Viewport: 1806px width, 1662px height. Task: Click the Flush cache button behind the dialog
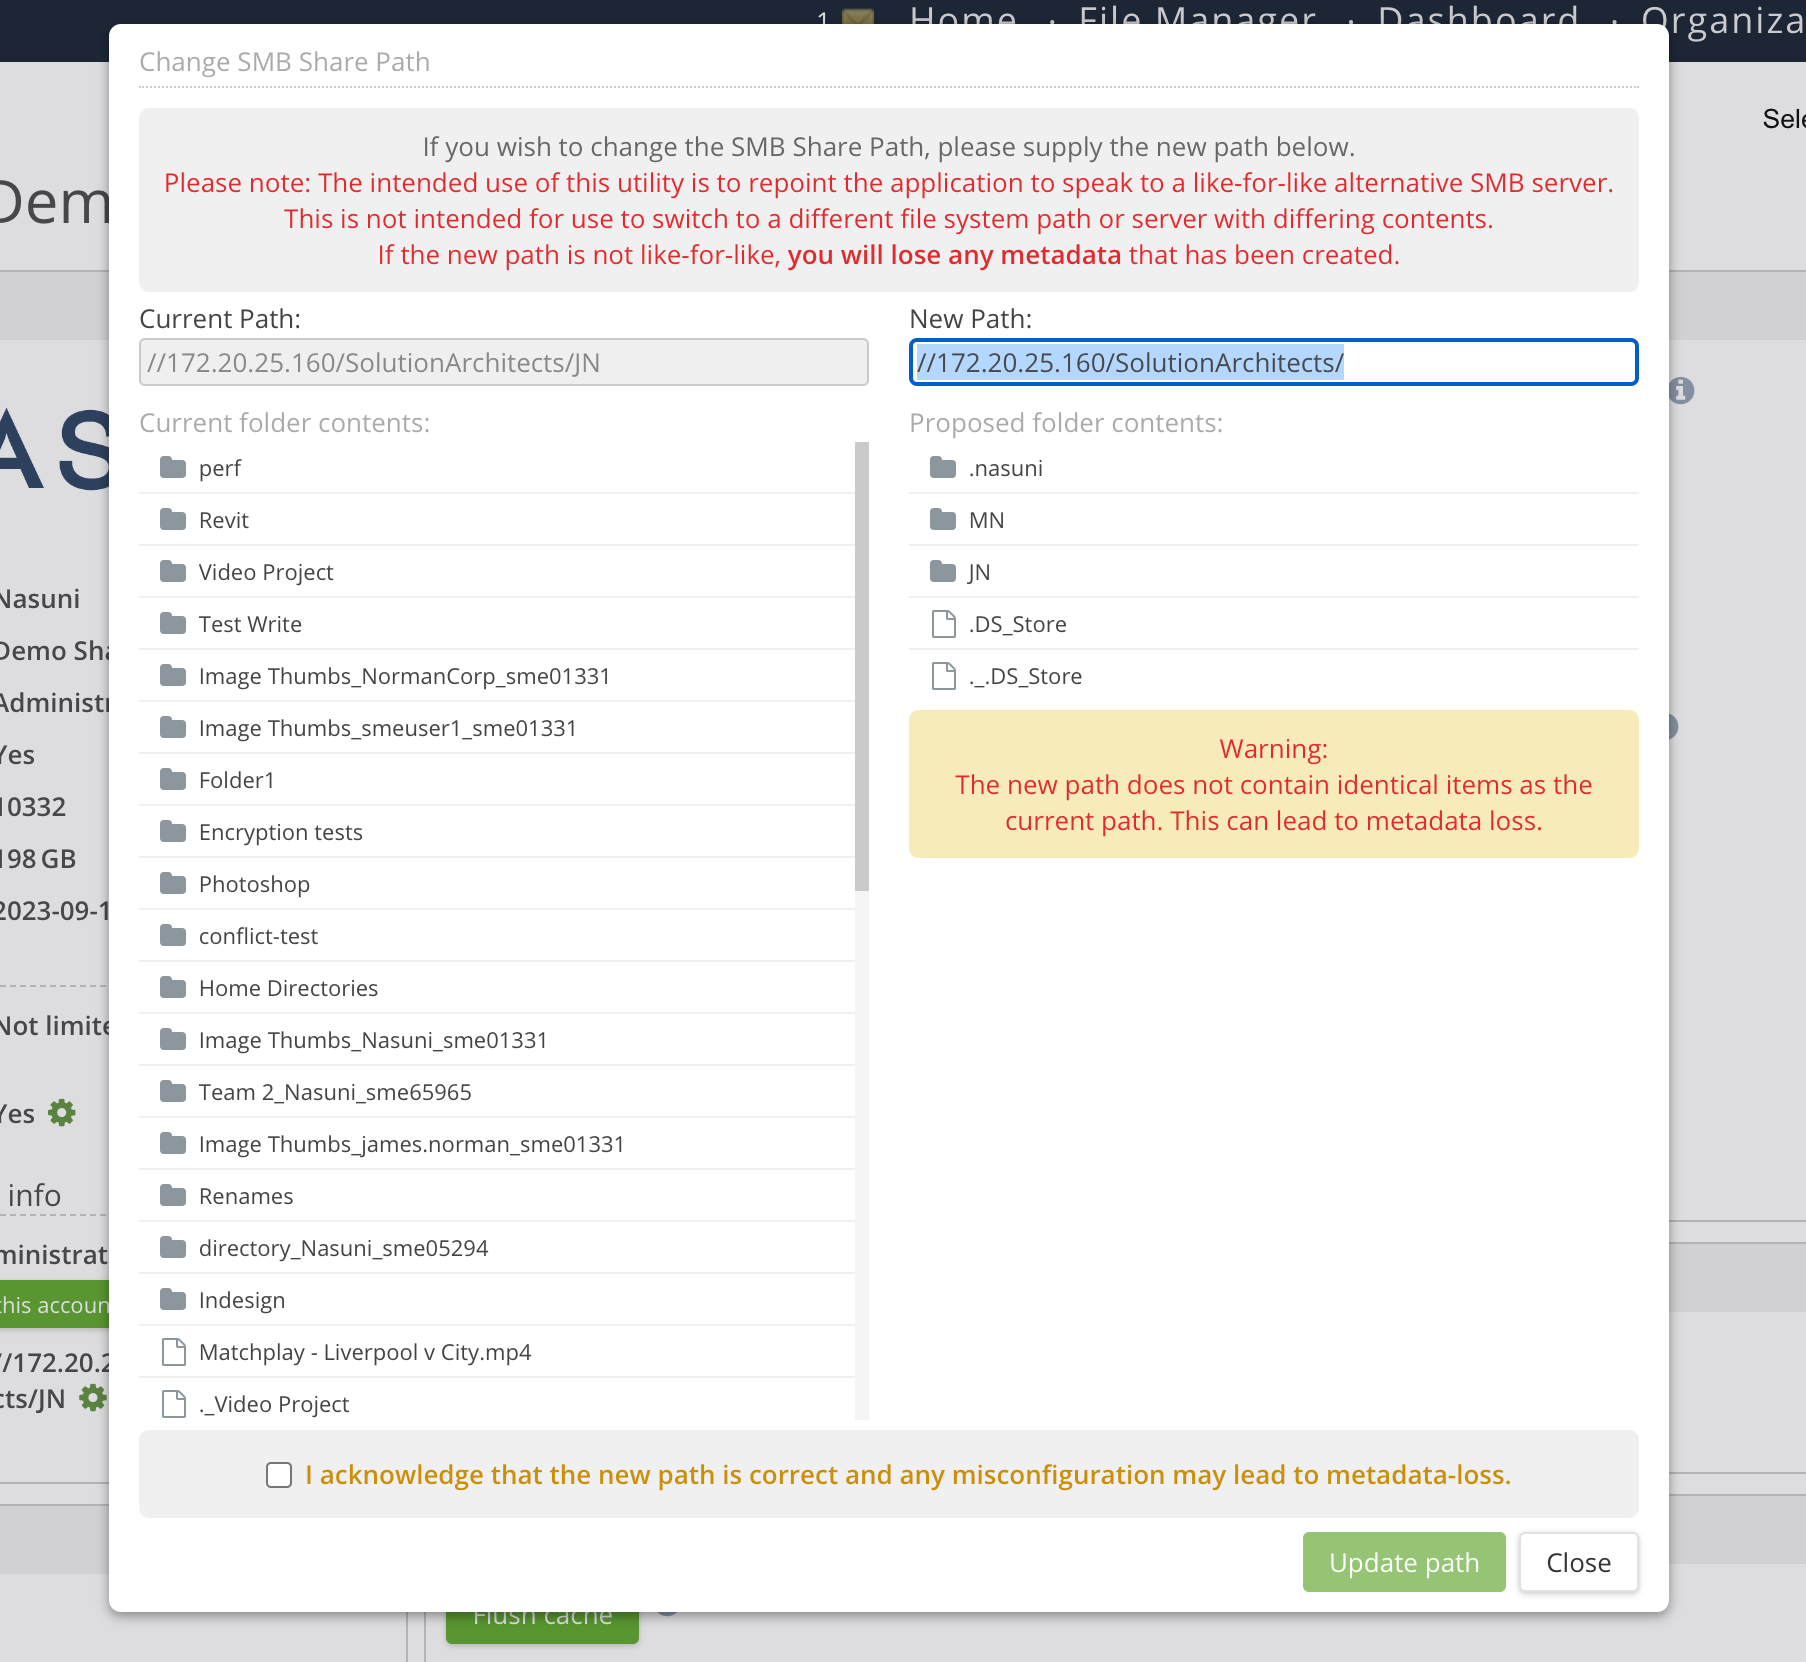[x=542, y=1626]
